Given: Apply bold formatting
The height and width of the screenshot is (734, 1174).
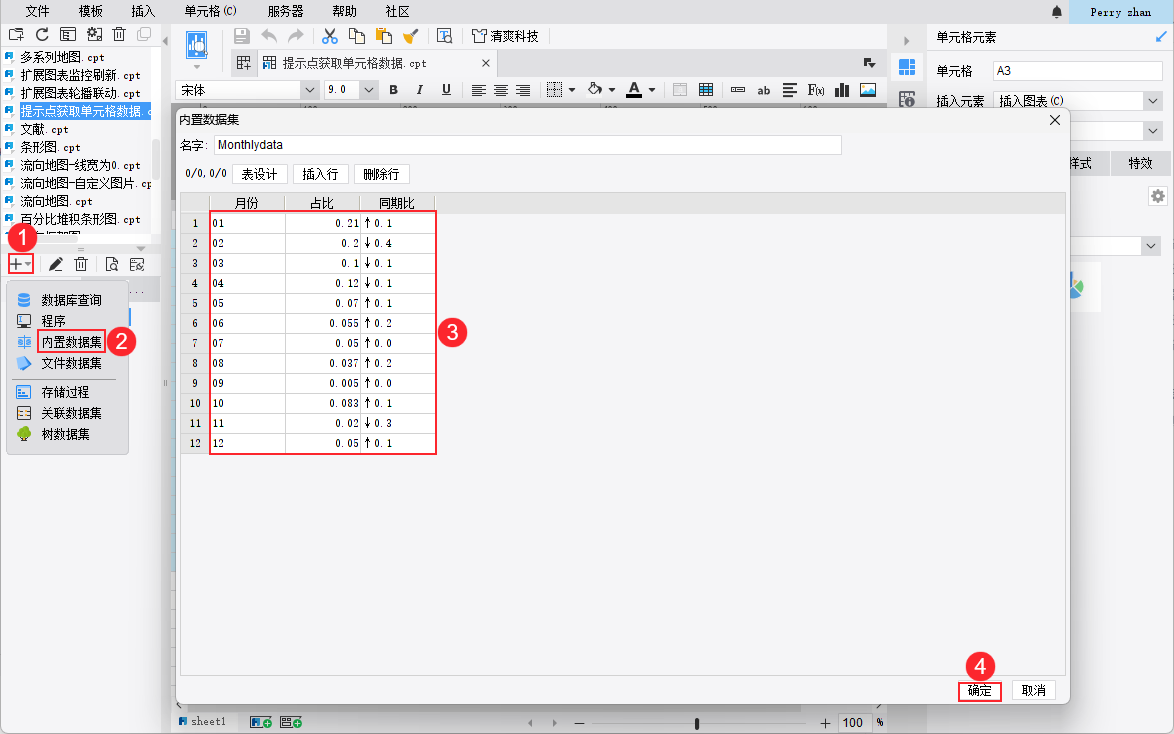Looking at the screenshot, I should (394, 90).
